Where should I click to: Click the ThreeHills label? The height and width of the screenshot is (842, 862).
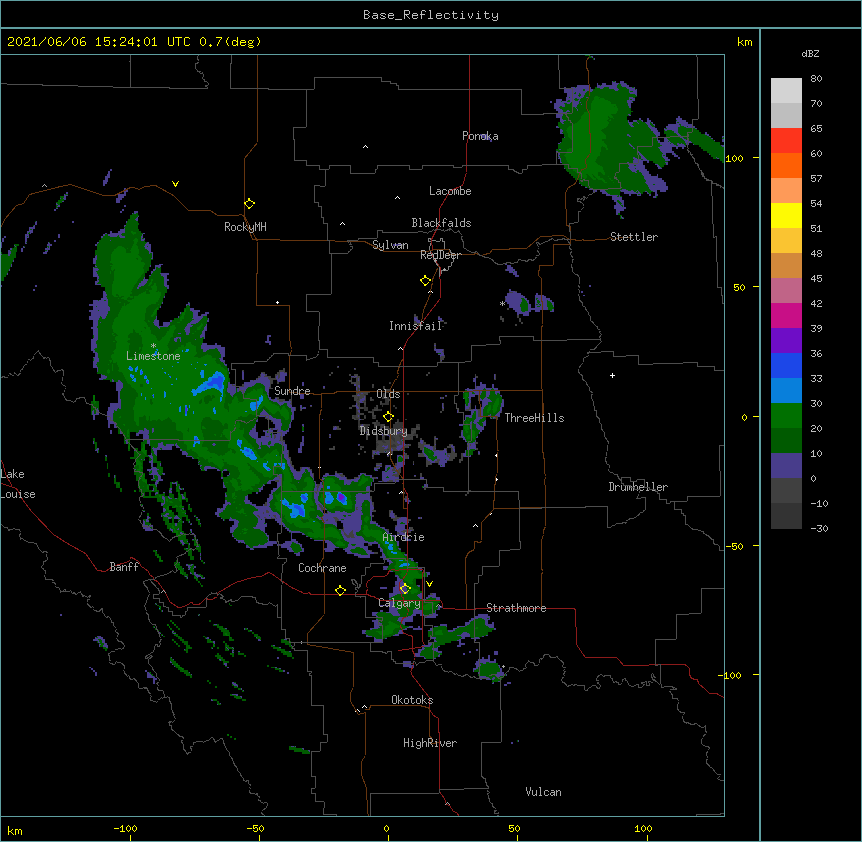click(x=534, y=418)
